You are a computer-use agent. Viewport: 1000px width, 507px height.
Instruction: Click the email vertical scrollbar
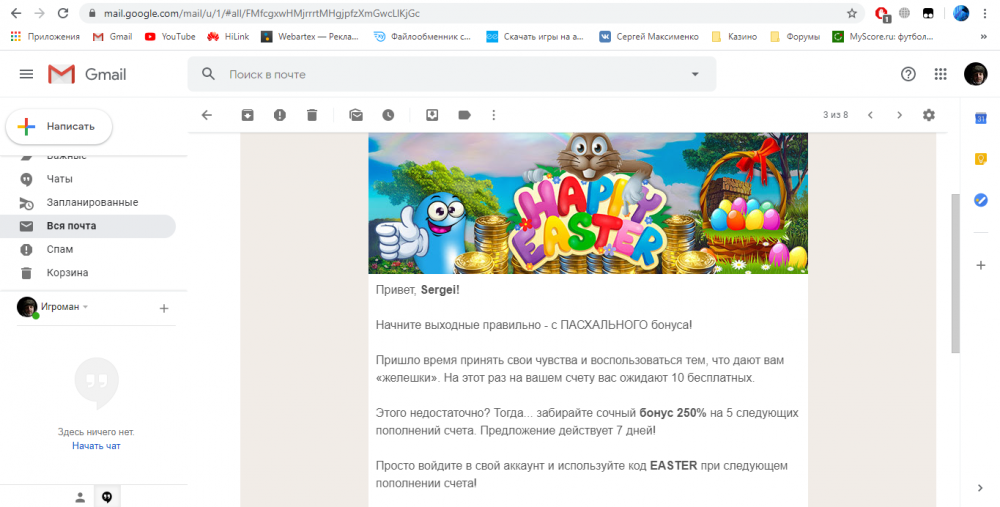(x=955, y=274)
